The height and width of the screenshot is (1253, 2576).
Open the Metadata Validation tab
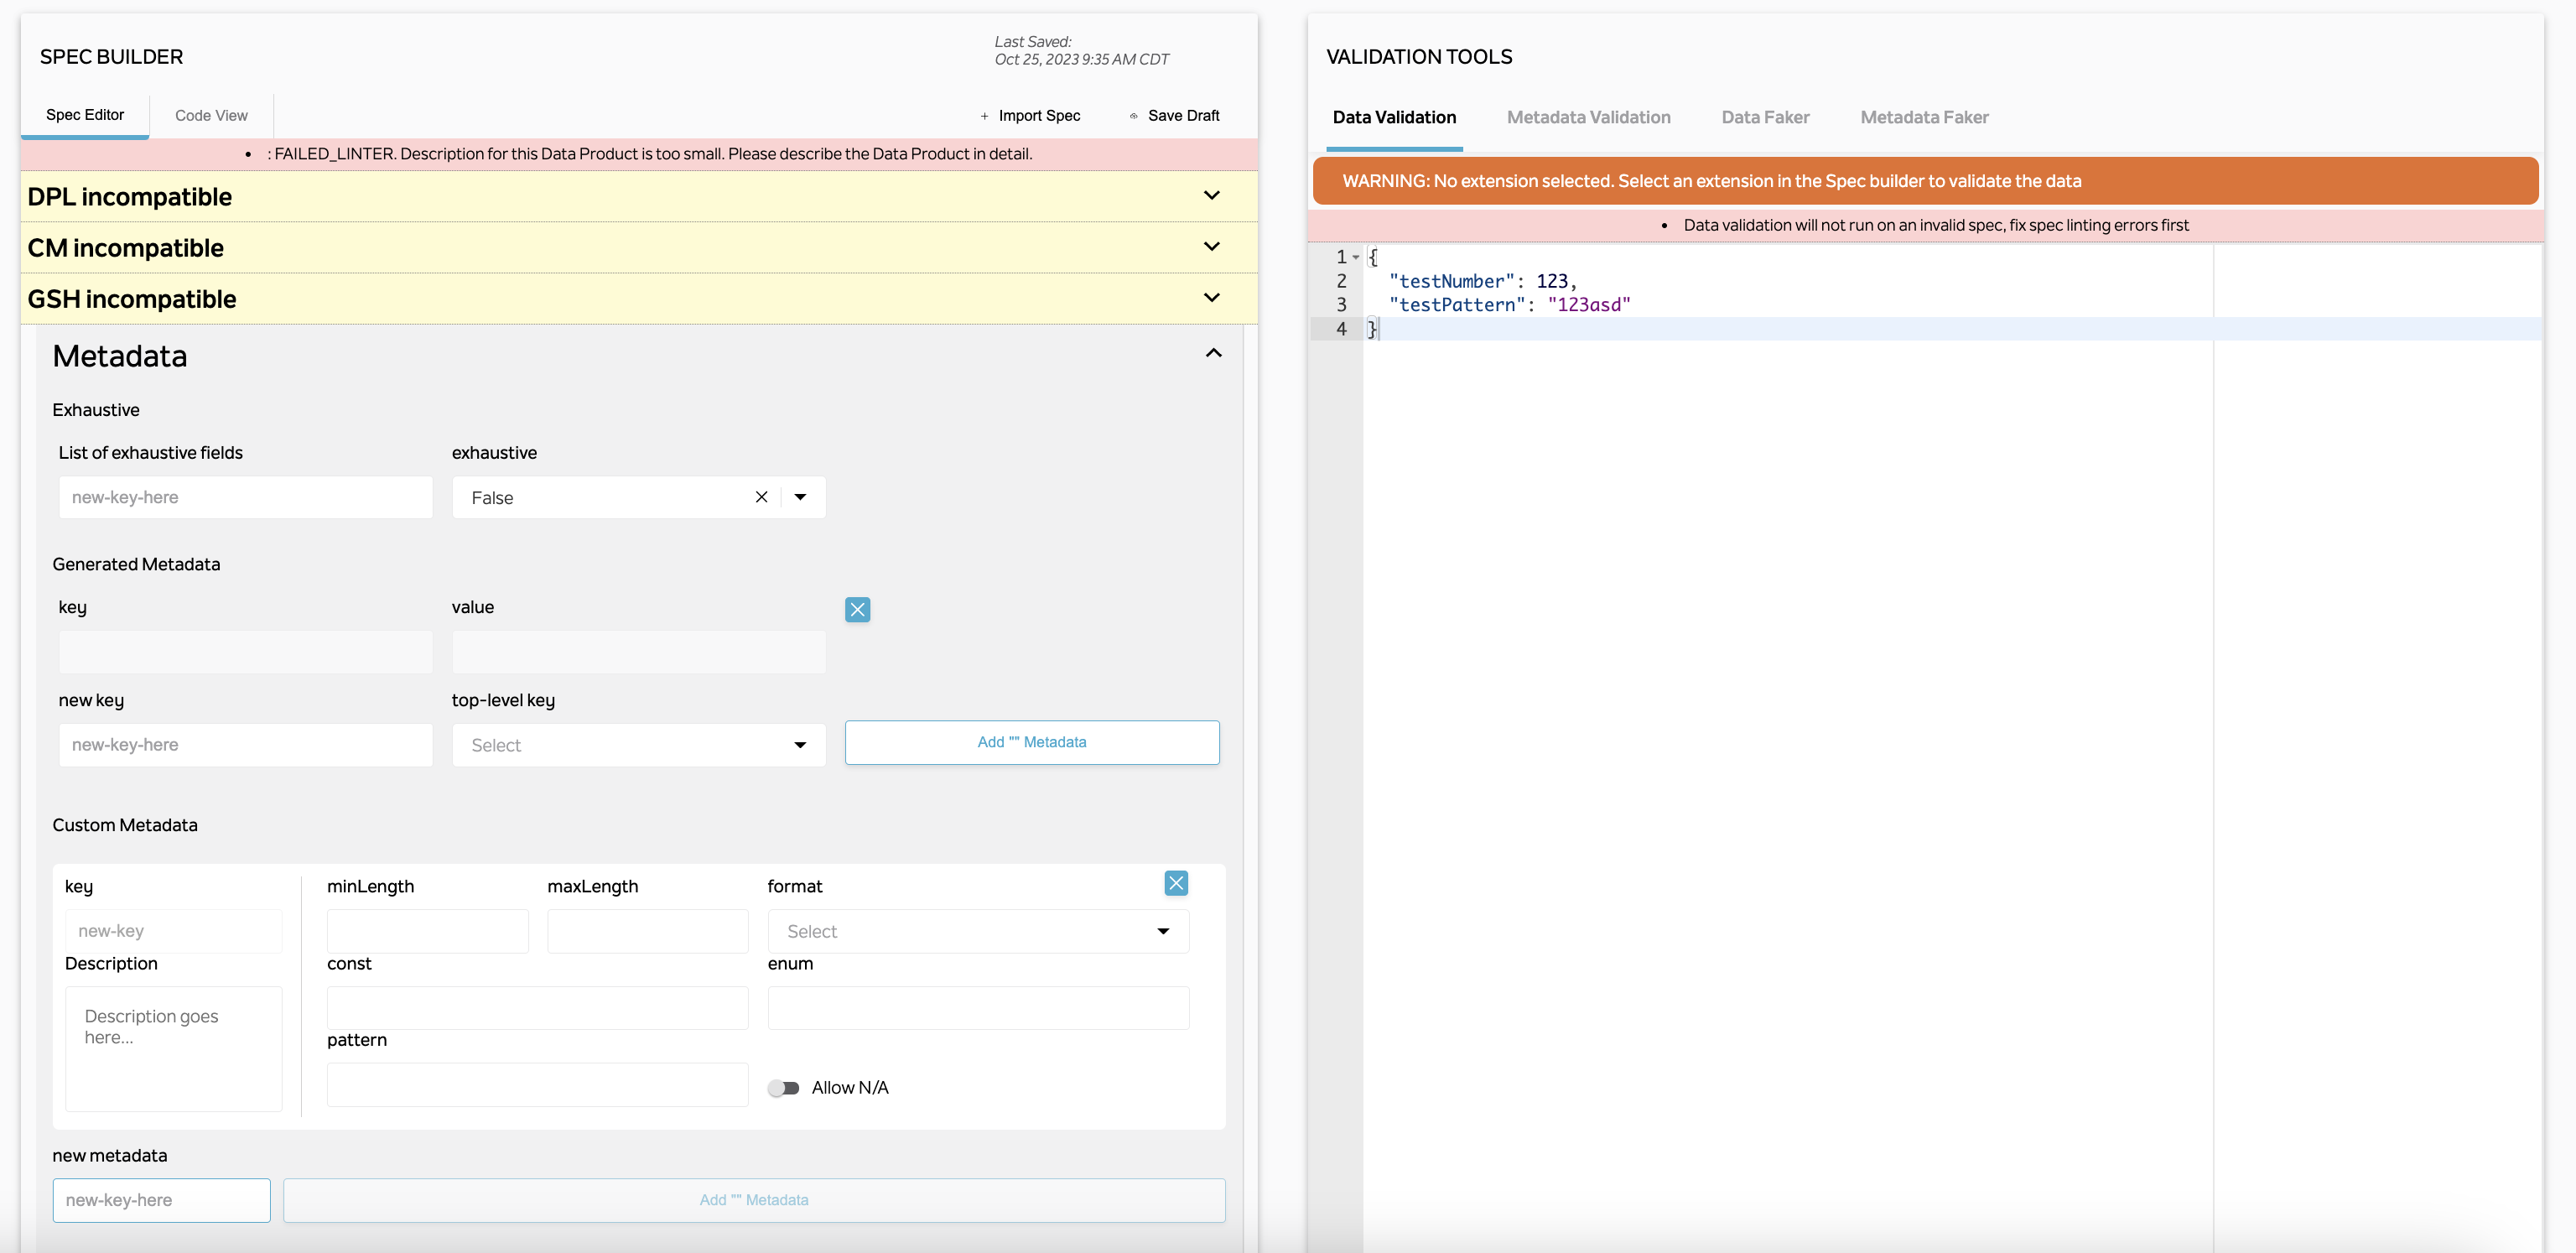(x=1588, y=118)
